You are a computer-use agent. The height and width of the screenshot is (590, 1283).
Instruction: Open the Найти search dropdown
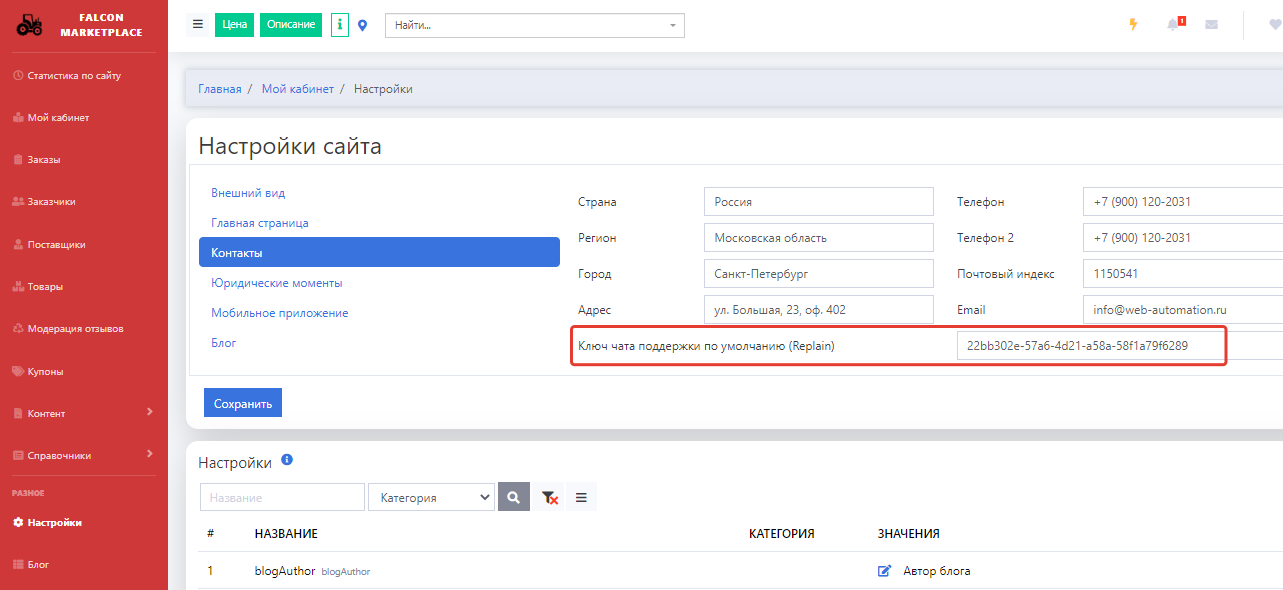[534, 25]
